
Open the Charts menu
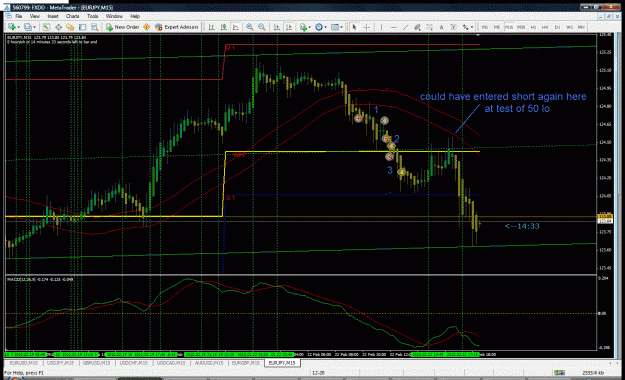(73, 16)
